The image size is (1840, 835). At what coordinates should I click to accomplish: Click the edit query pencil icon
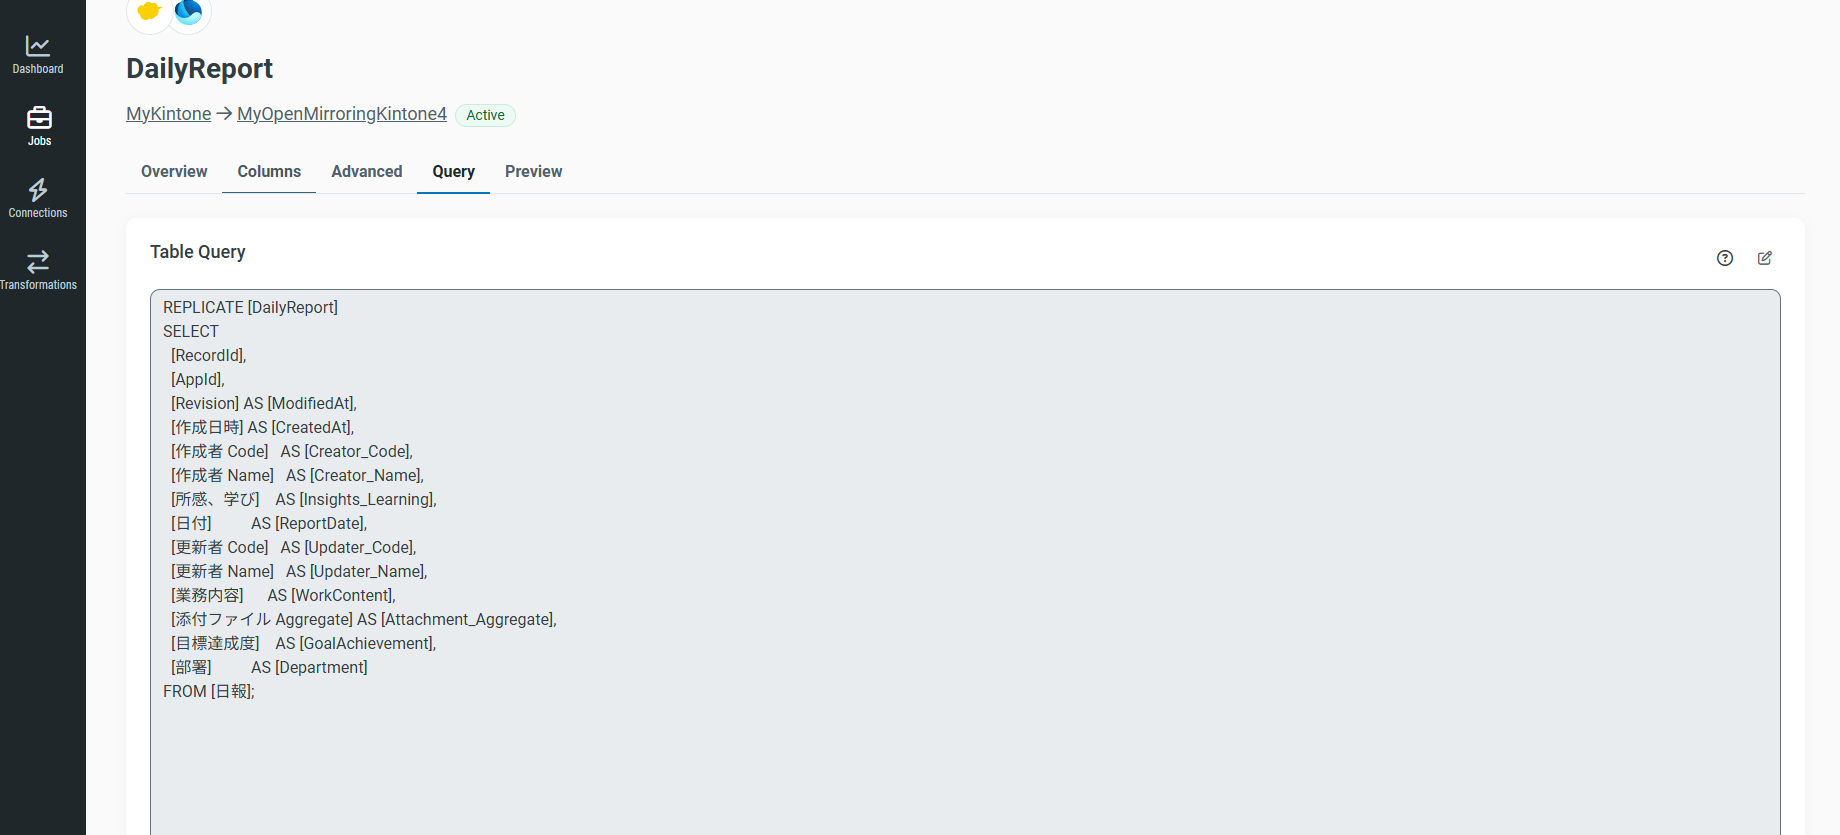click(x=1765, y=258)
